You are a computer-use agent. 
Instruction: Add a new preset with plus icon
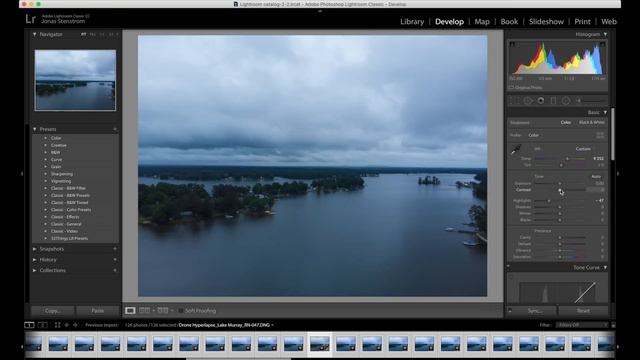click(x=115, y=129)
